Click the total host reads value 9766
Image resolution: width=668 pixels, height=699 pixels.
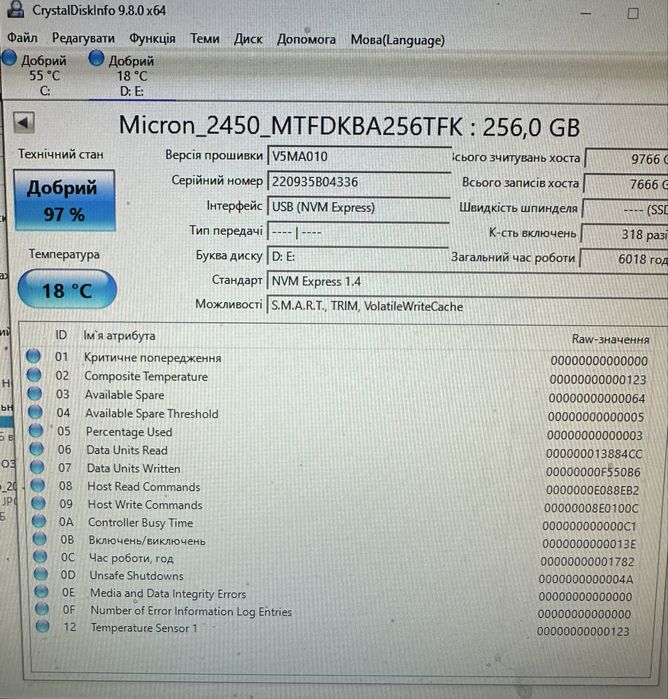[627, 159]
